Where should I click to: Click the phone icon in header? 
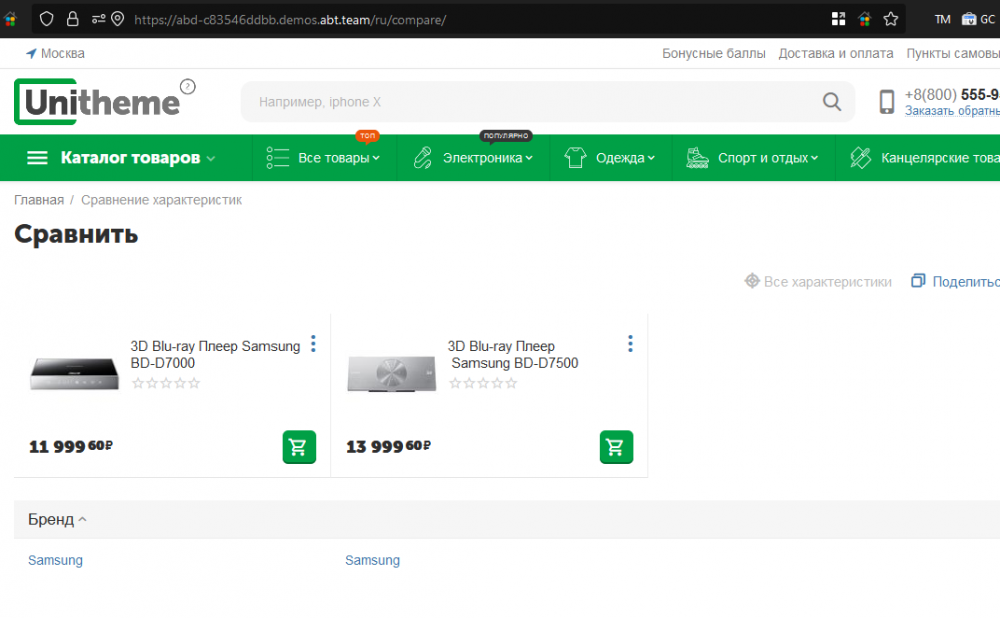coord(886,102)
